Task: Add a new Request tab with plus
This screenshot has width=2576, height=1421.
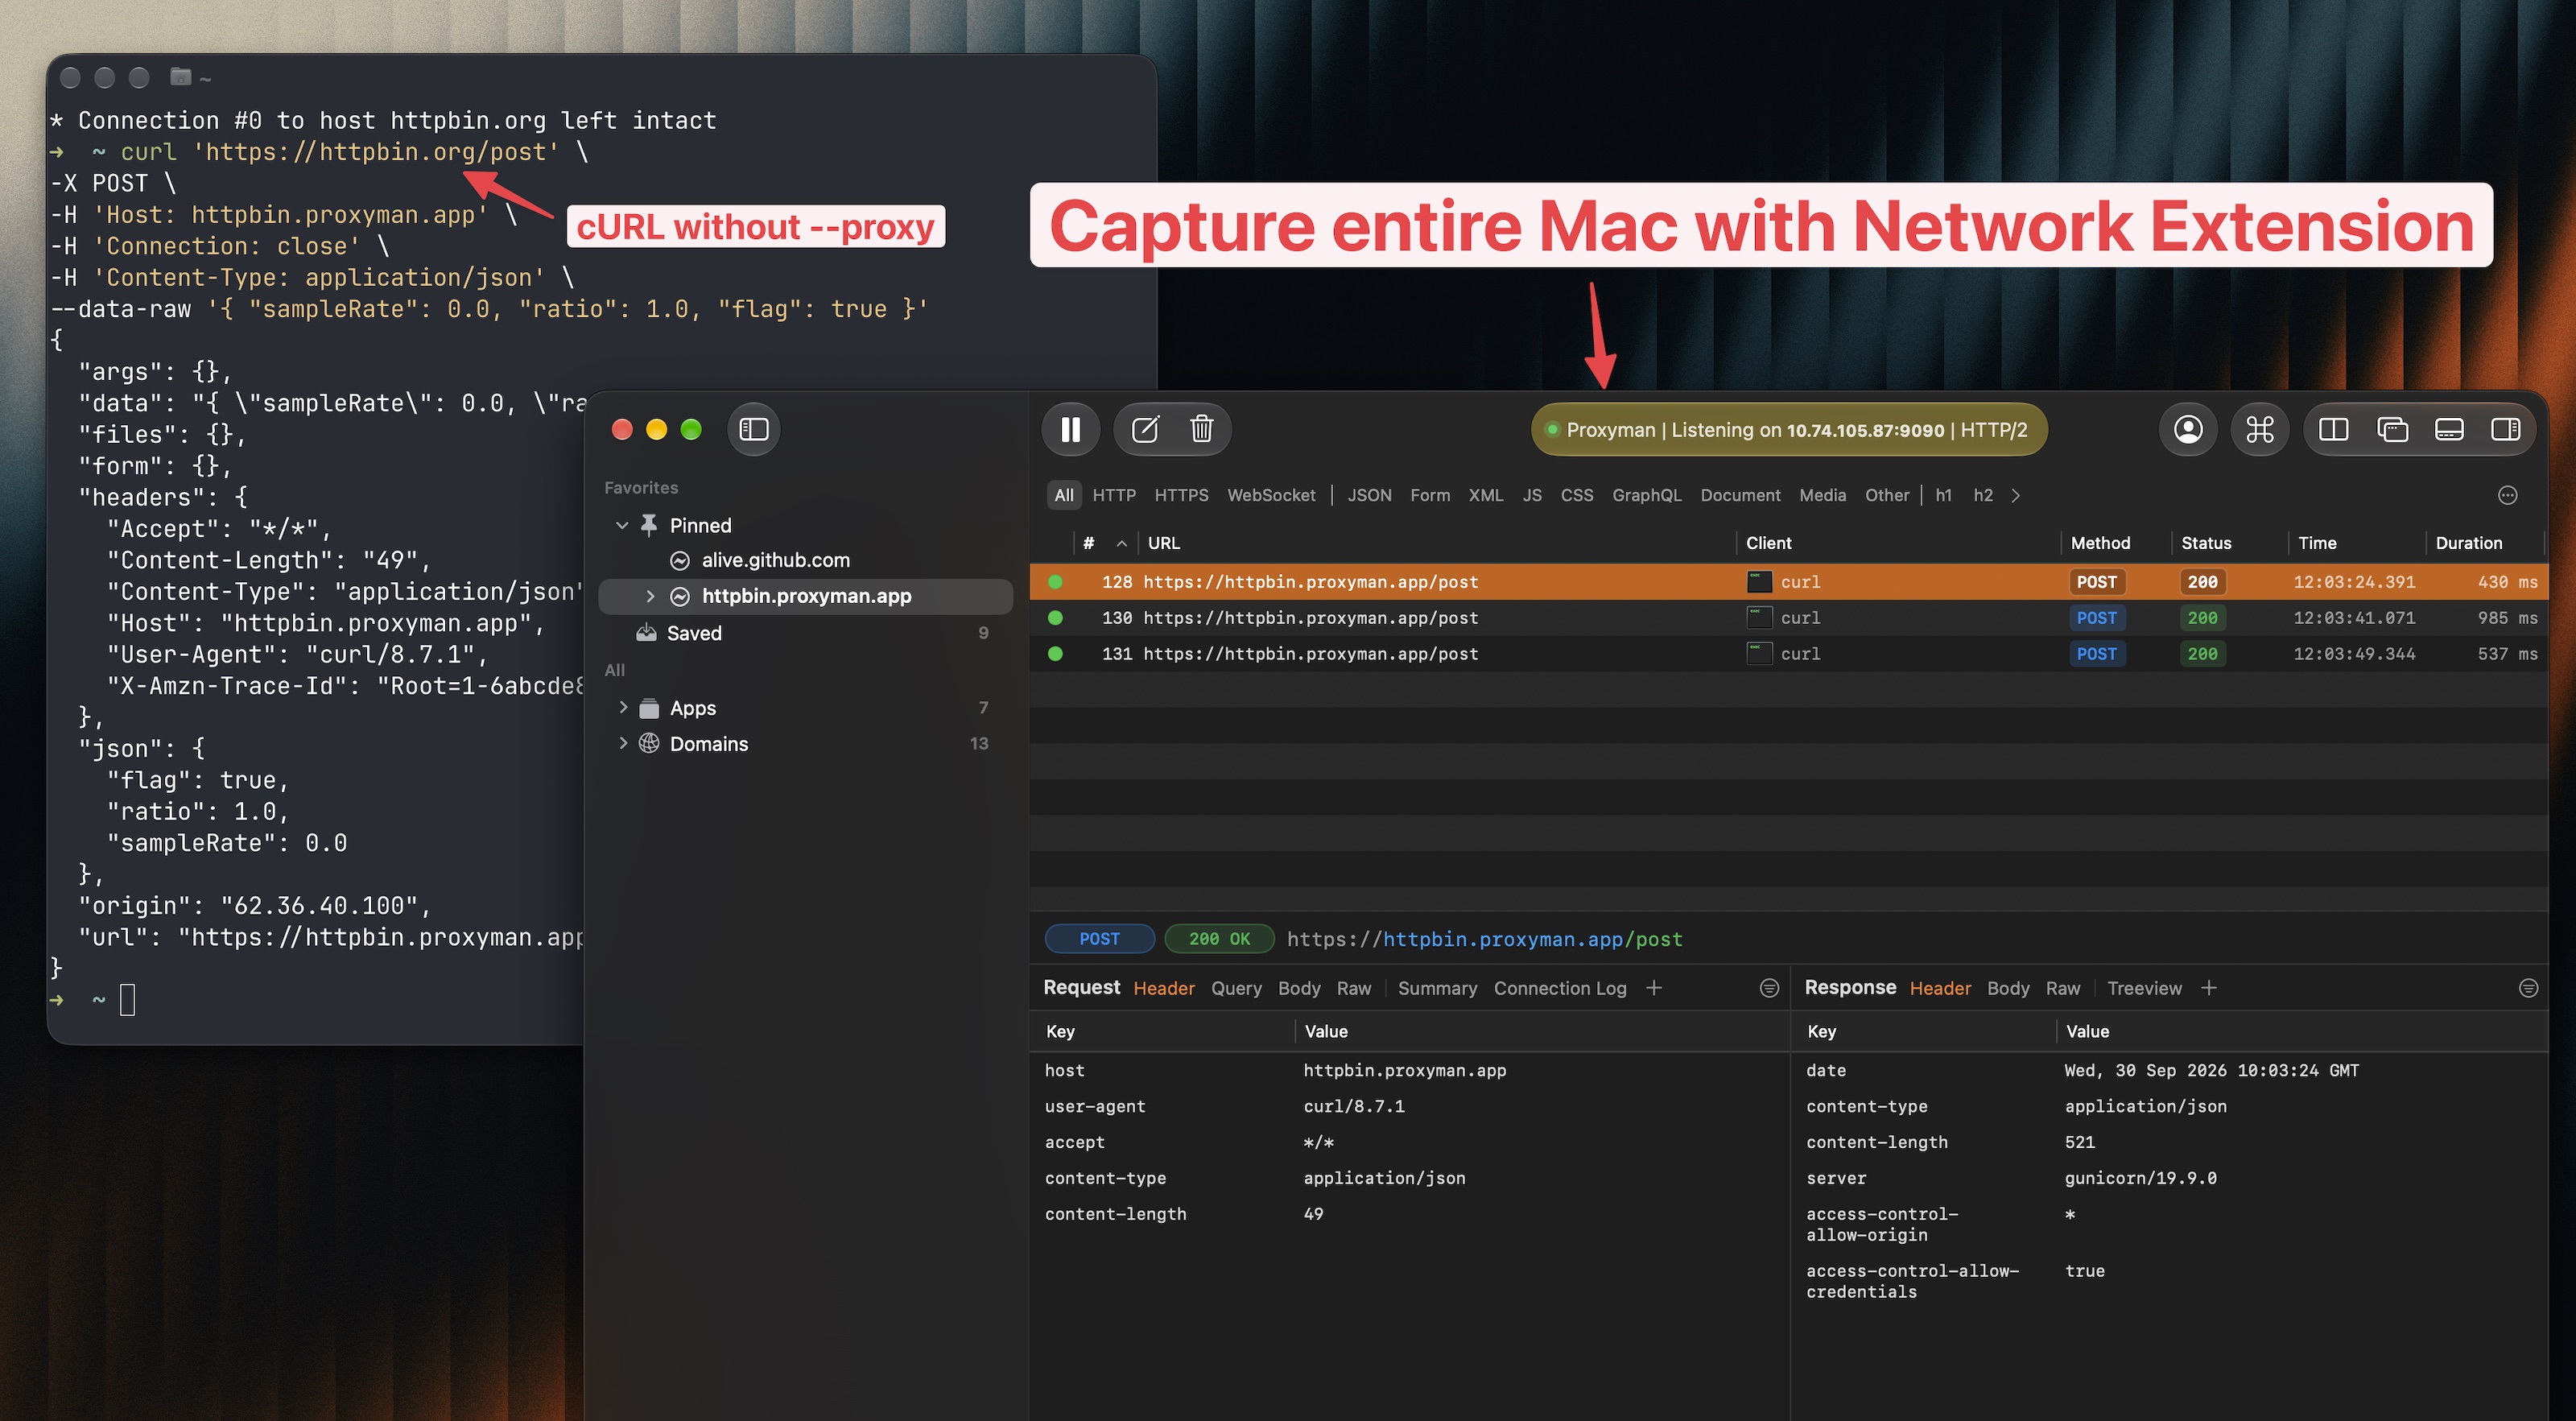Action: (1654, 988)
